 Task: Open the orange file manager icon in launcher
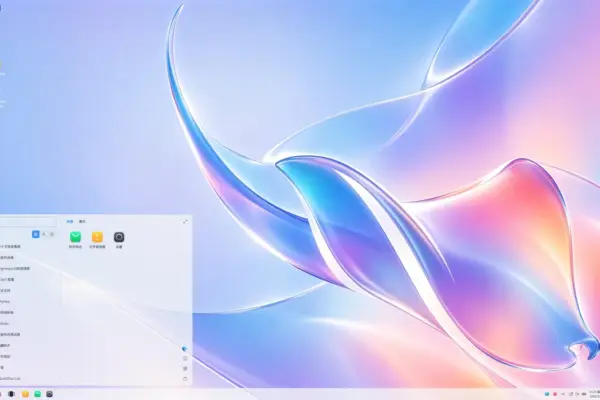coord(97,237)
